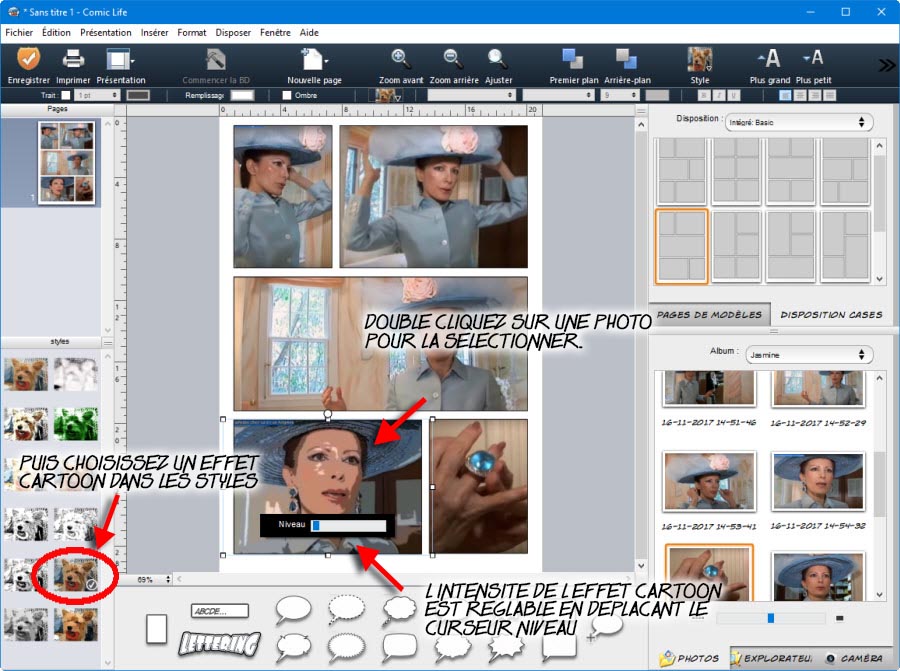Select the photo thumbnail dated 16-11-2017 14-53-41

709,481
